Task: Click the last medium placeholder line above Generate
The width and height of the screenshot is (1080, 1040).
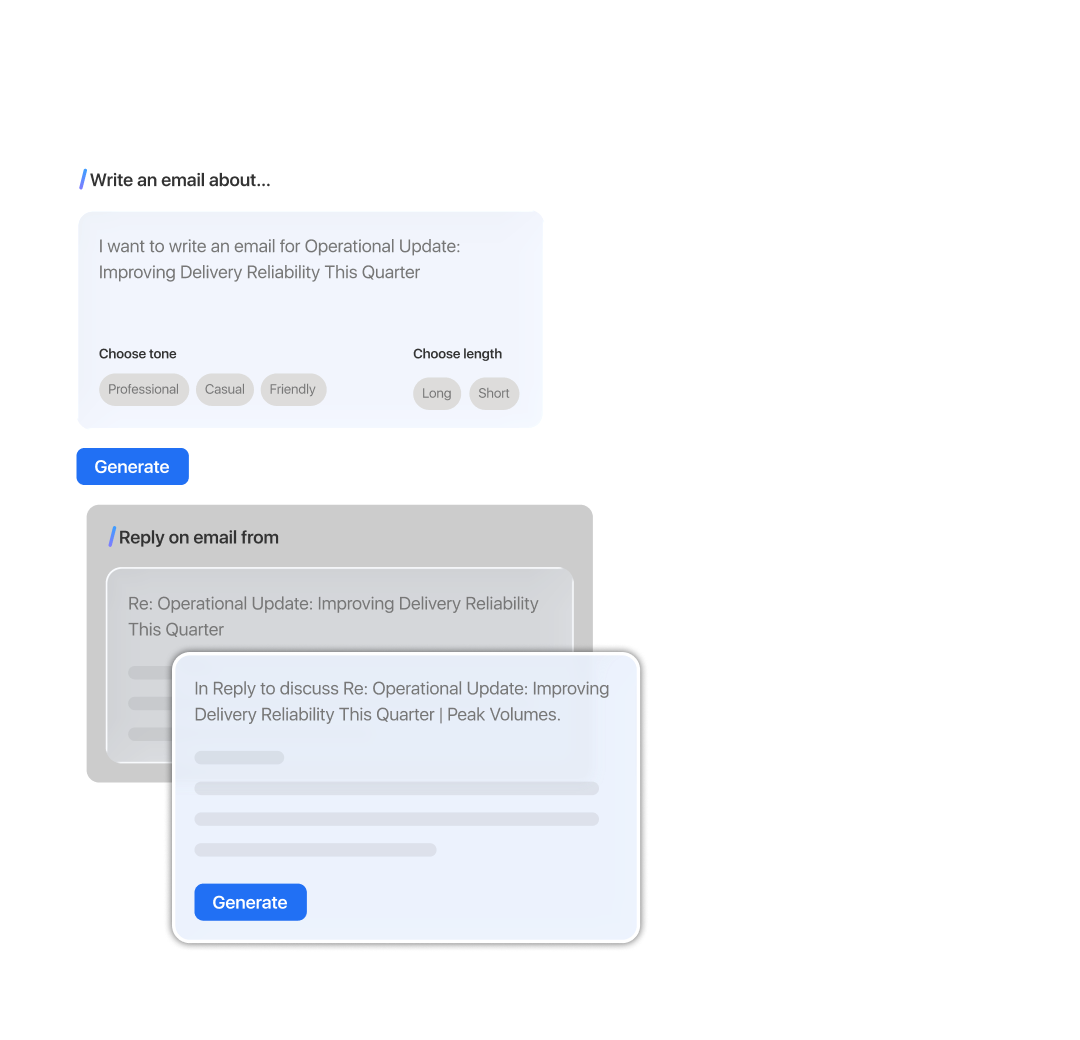Action: (315, 850)
